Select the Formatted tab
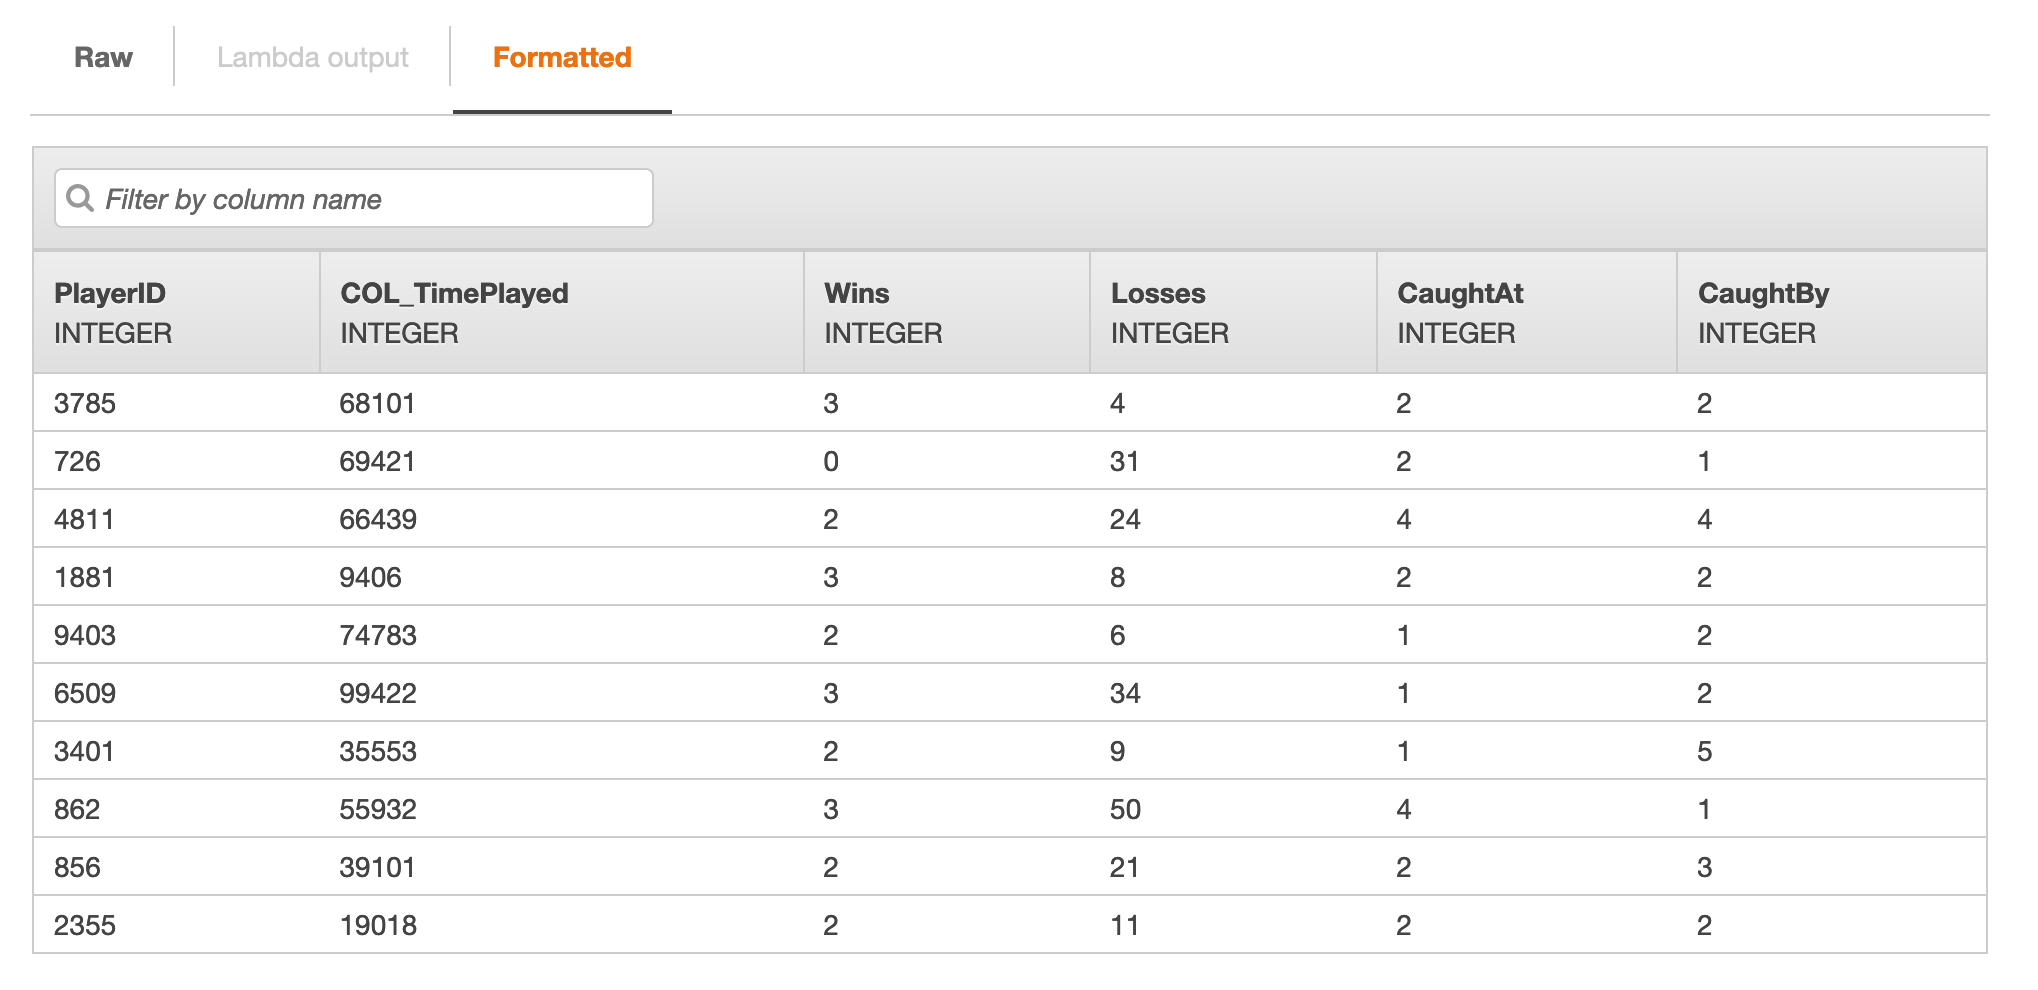The height and width of the screenshot is (990, 2038). pos(562,58)
